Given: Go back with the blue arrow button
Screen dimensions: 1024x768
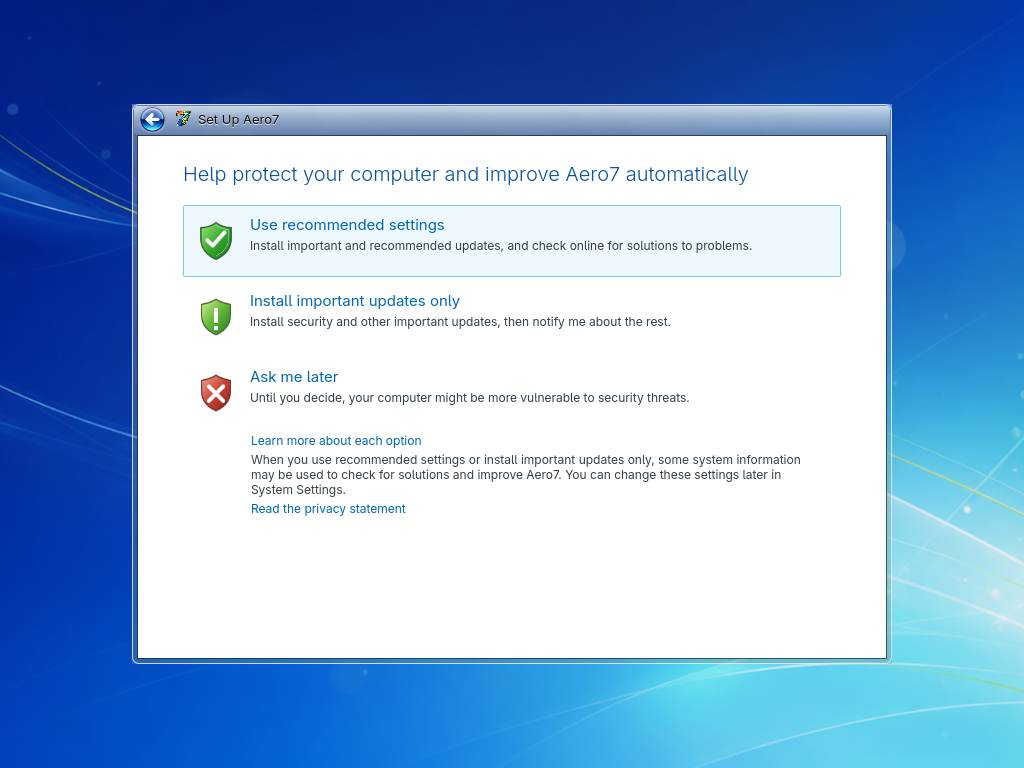Looking at the screenshot, I should pos(152,120).
